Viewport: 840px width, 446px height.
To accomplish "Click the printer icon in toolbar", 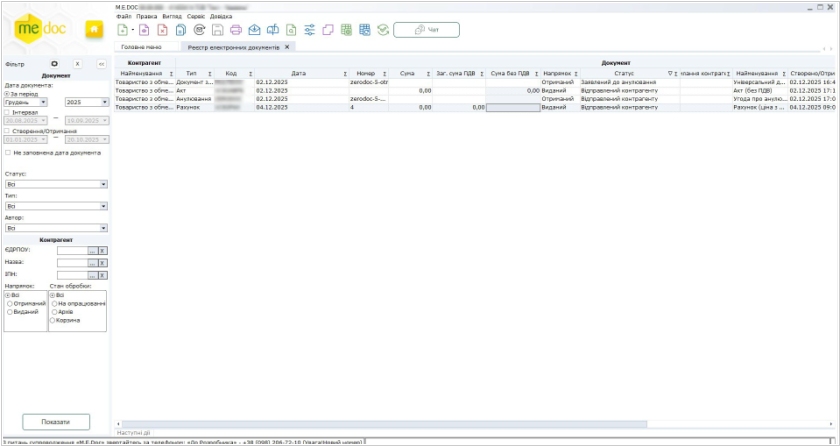I will 236,30.
